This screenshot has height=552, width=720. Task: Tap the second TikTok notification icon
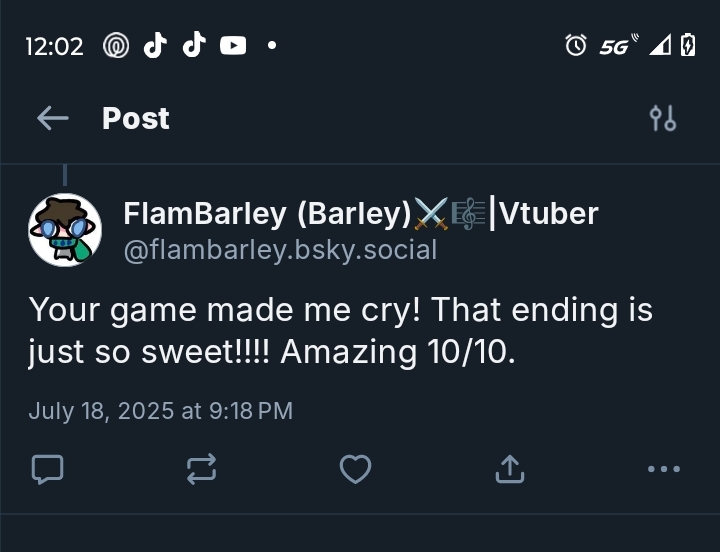point(194,45)
